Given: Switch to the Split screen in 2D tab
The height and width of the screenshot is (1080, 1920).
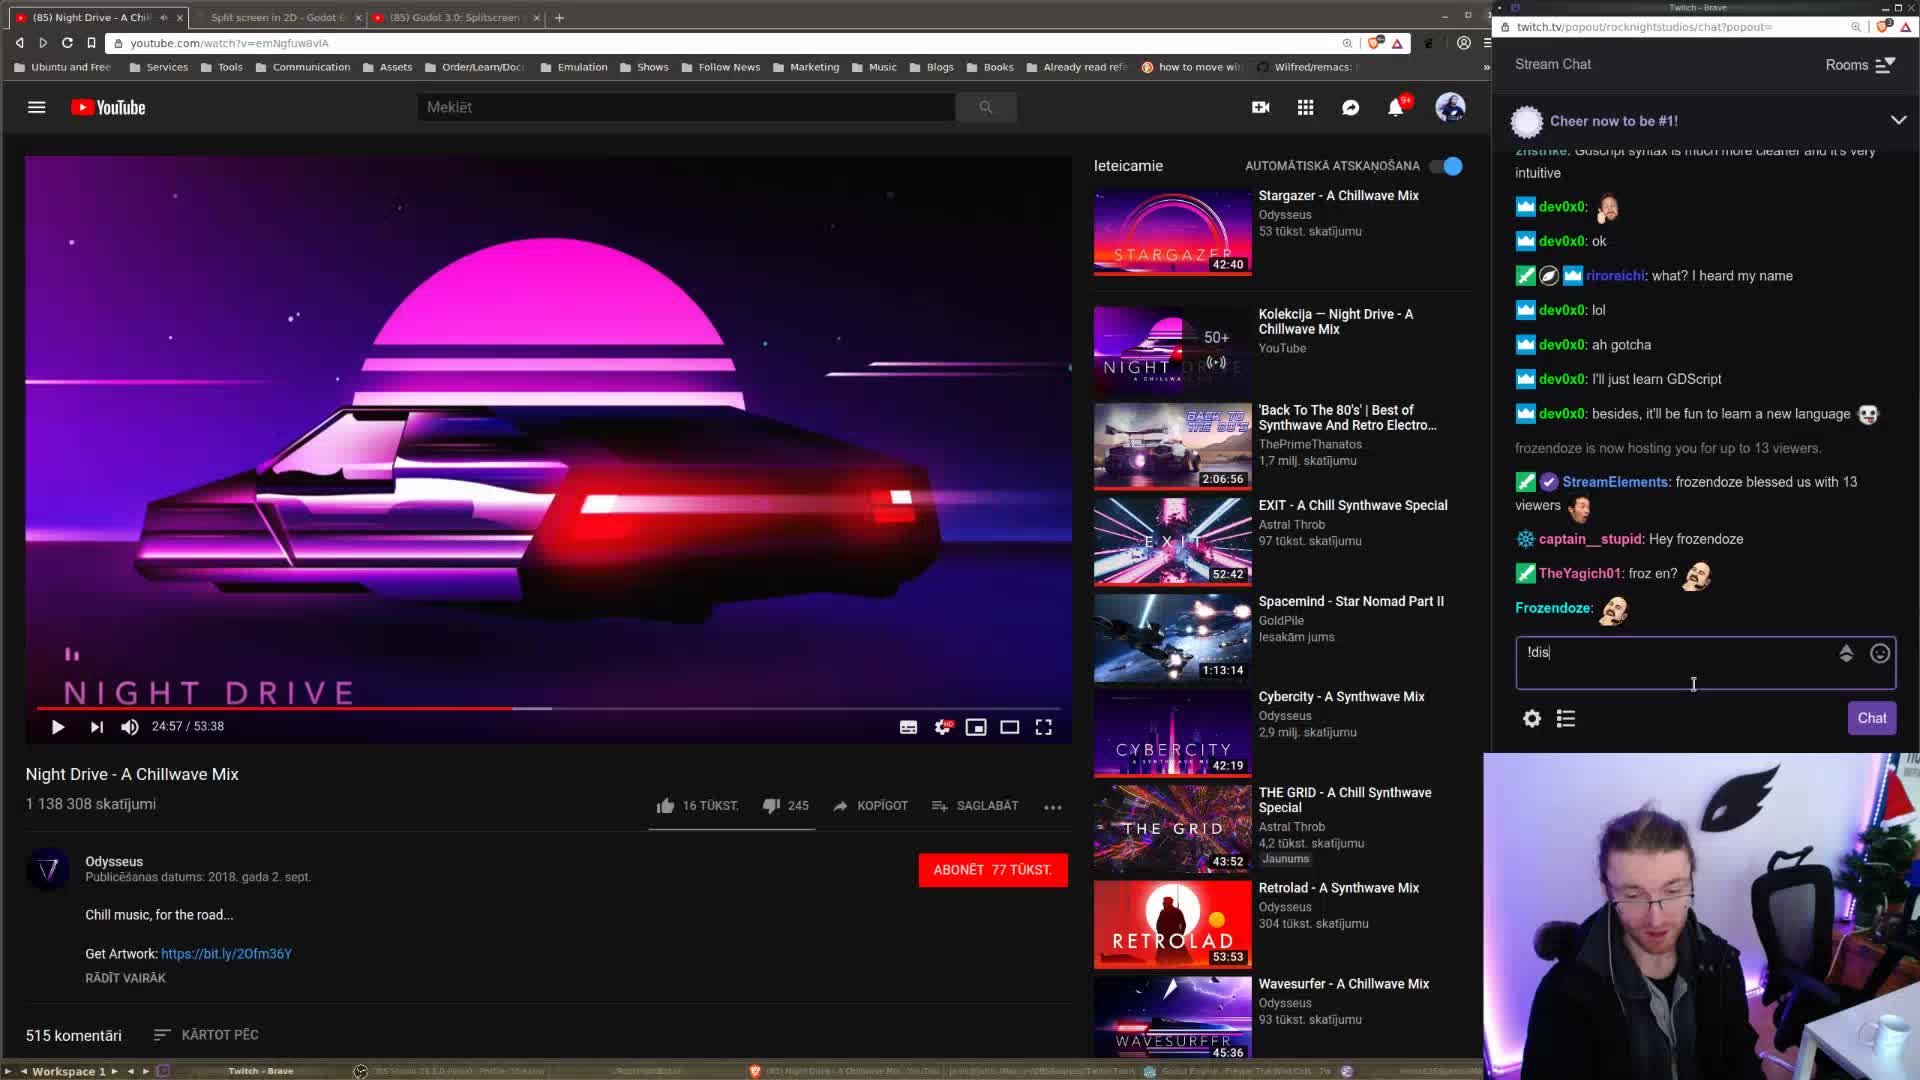Looking at the screenshot, I should (x=277, y=17).
